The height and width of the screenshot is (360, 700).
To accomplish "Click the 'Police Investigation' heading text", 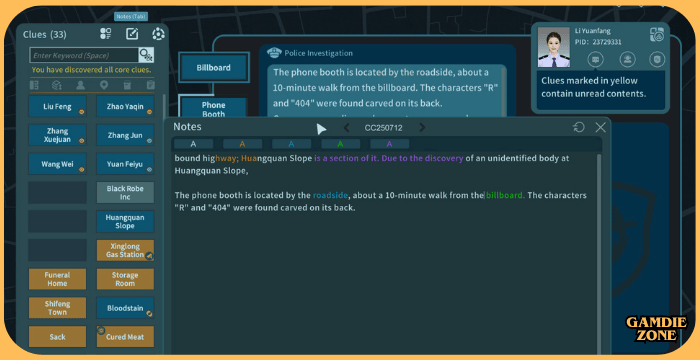I will click(x=318, y=53).
